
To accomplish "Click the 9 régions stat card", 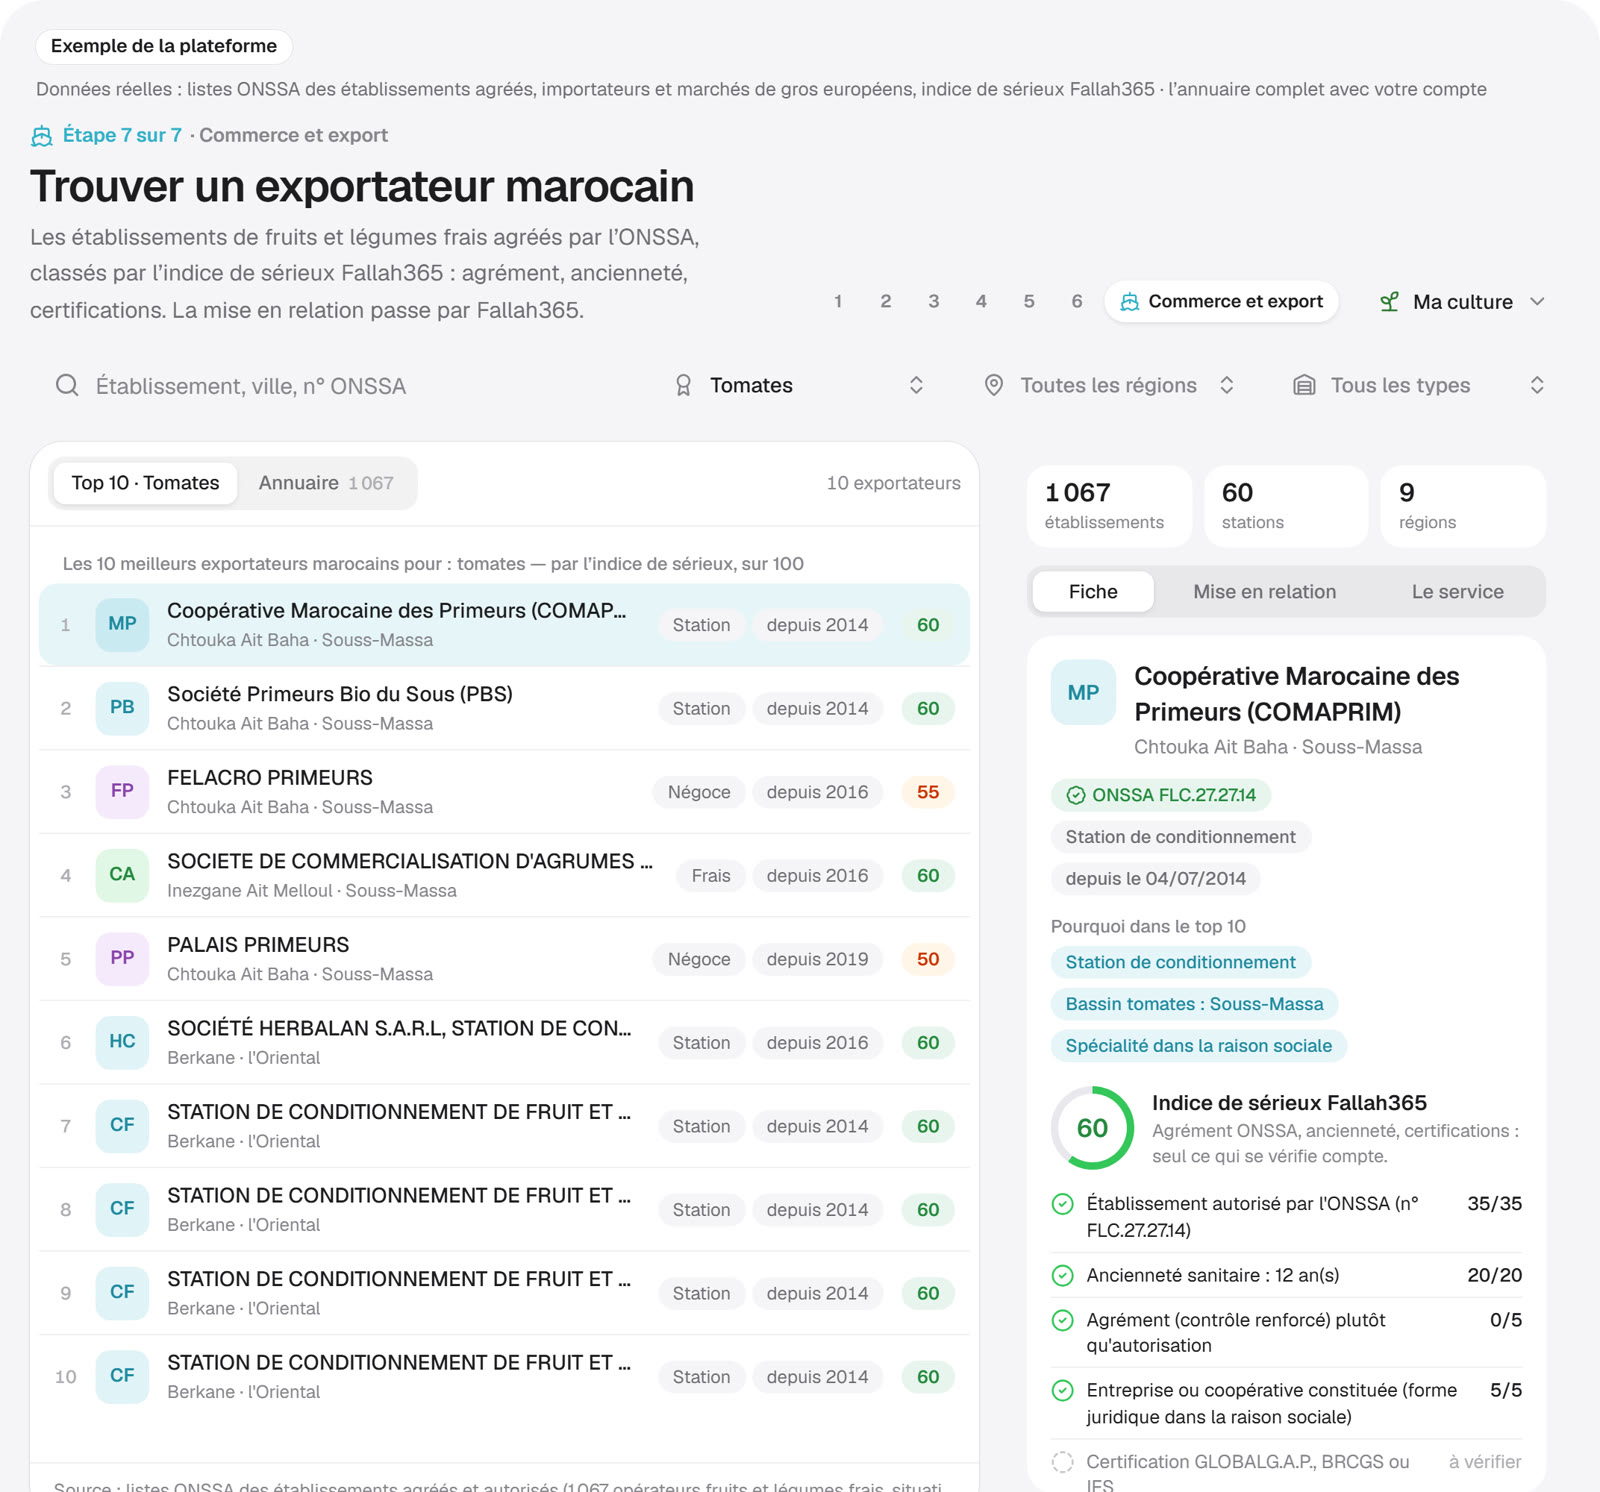I will pyautogui.click(x=1463, y=506).
